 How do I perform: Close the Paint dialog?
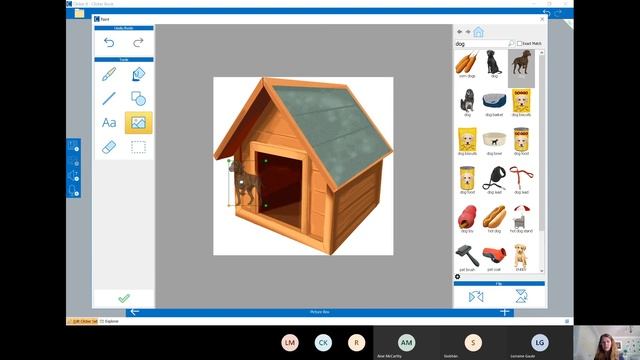(542, 19)
